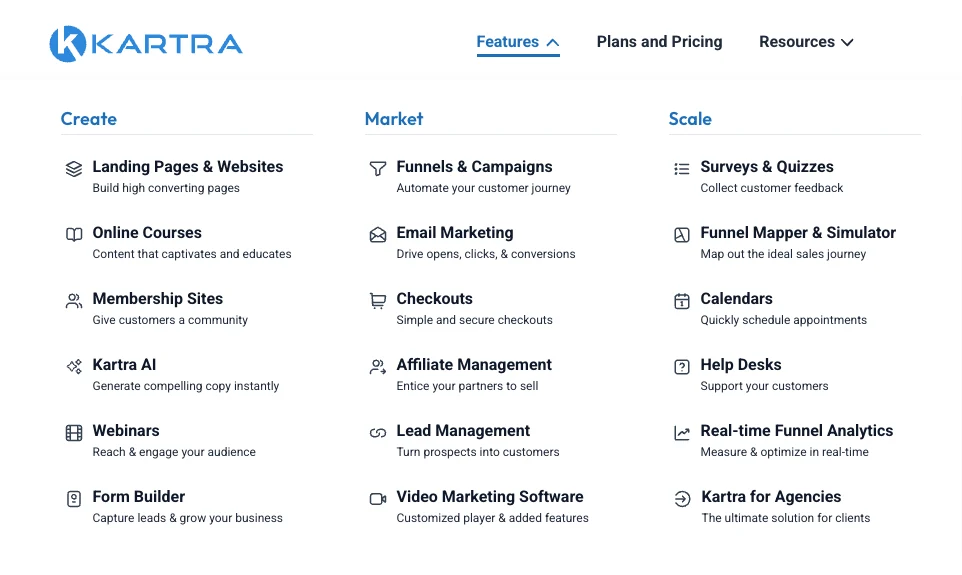Go to Kartra for Agencies
Viewport: 962px width, 575px height.
tap(771, 496)
